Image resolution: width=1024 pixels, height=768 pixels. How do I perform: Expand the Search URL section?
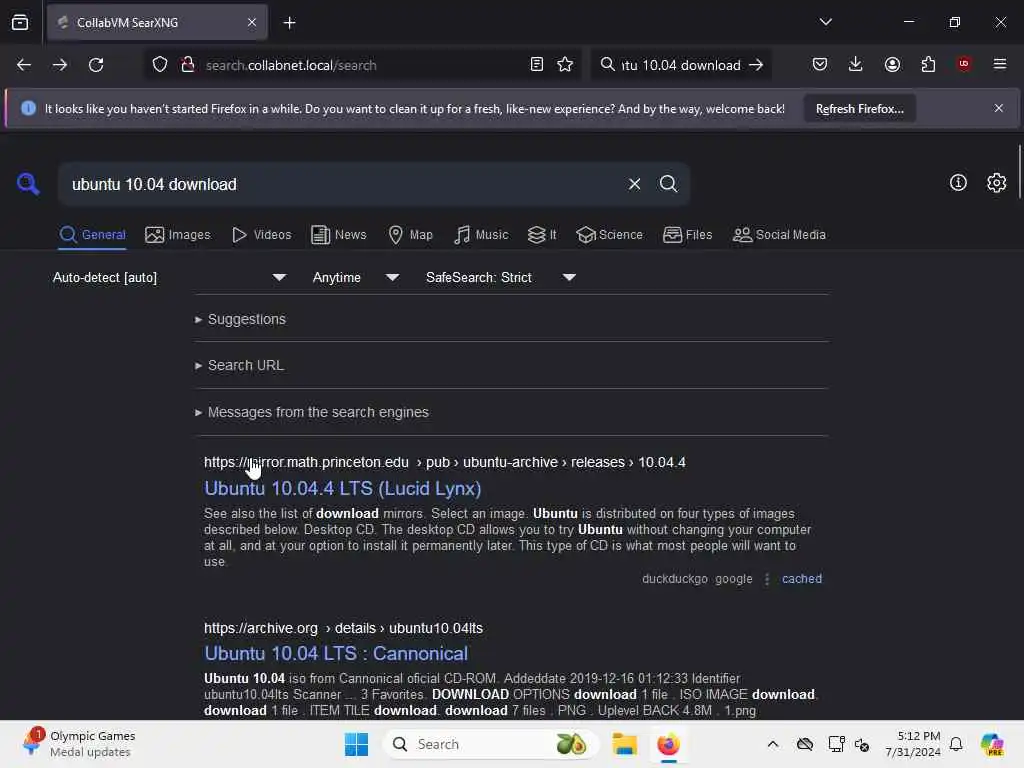(240, 366)
